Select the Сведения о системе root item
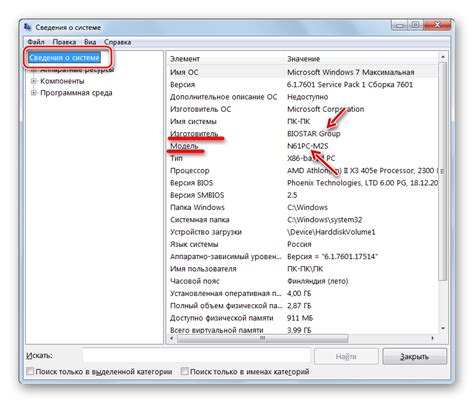This screenshot has height=403, width=474. click(64, 58)
